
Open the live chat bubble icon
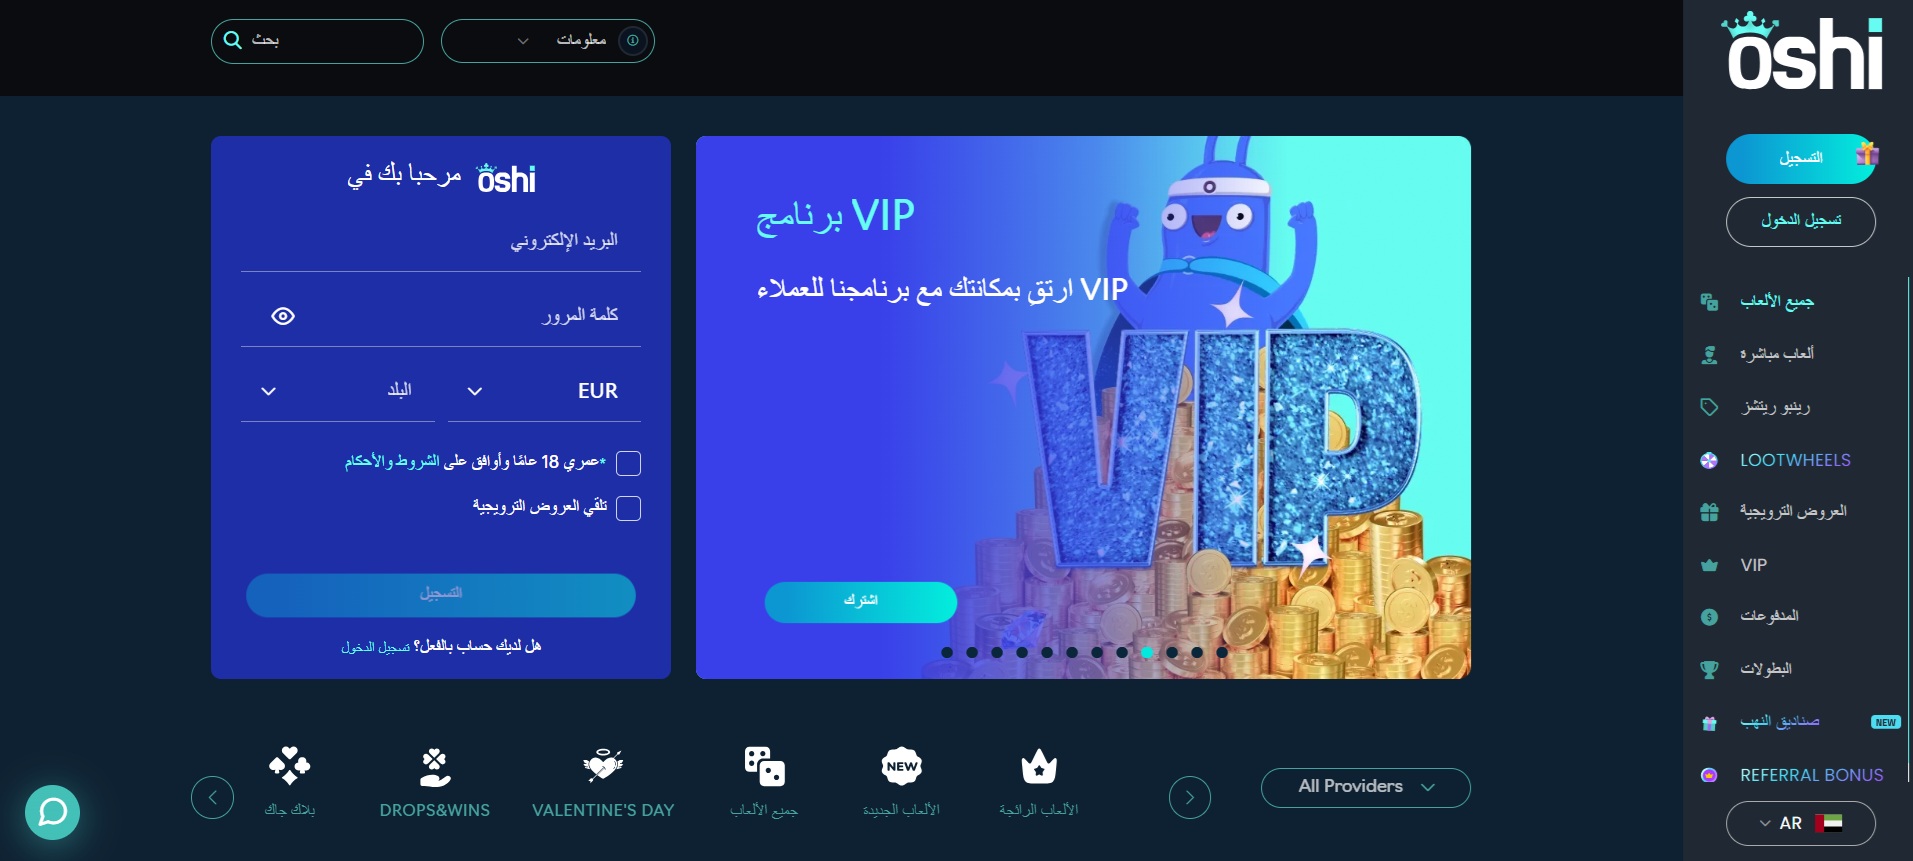pos(52,812)
